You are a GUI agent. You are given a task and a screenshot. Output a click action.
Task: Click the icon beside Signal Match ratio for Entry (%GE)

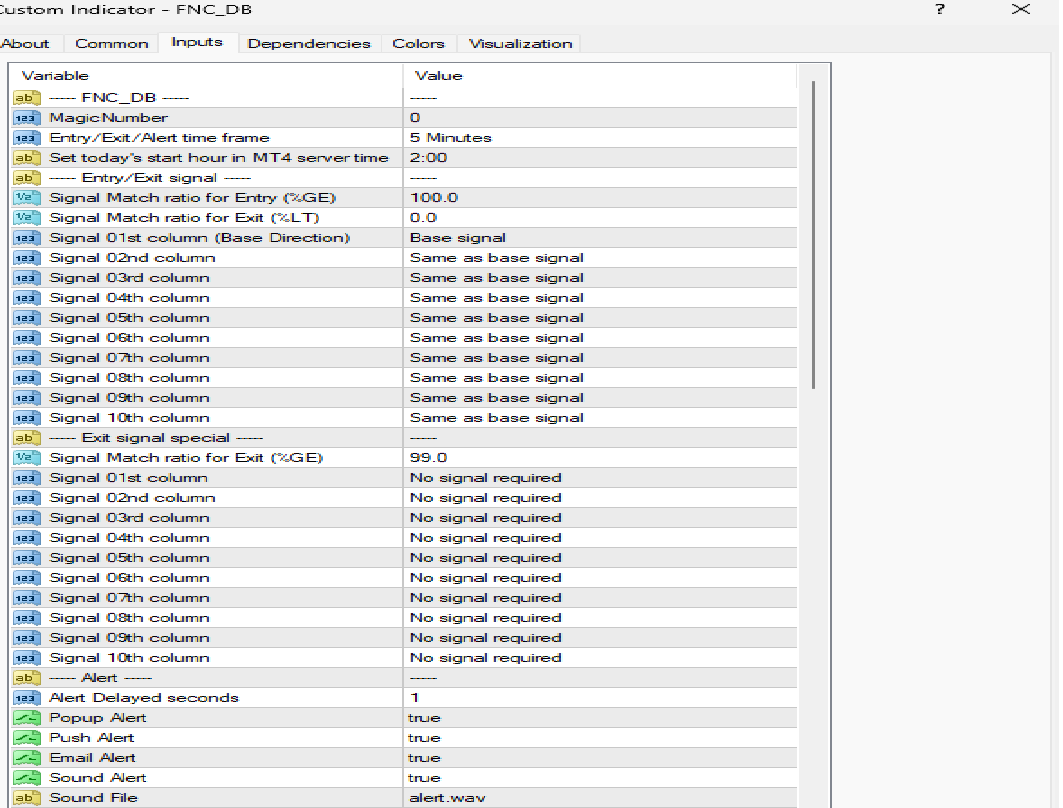click(26, 198)
